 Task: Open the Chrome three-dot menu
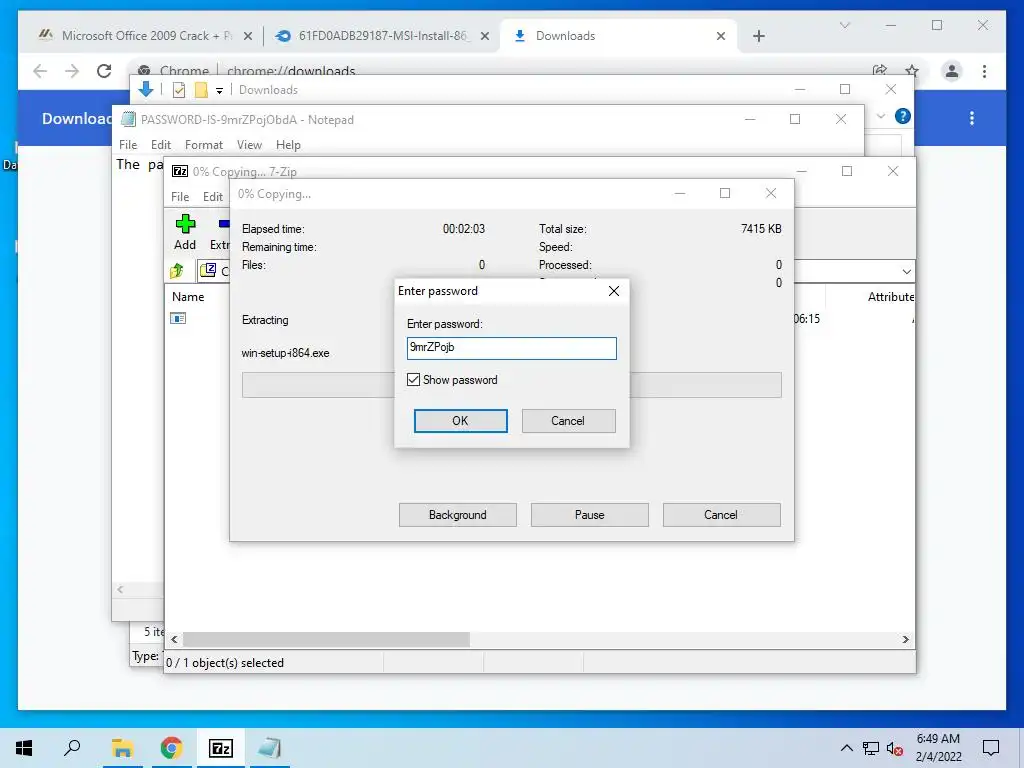click(x=985, y=71)
